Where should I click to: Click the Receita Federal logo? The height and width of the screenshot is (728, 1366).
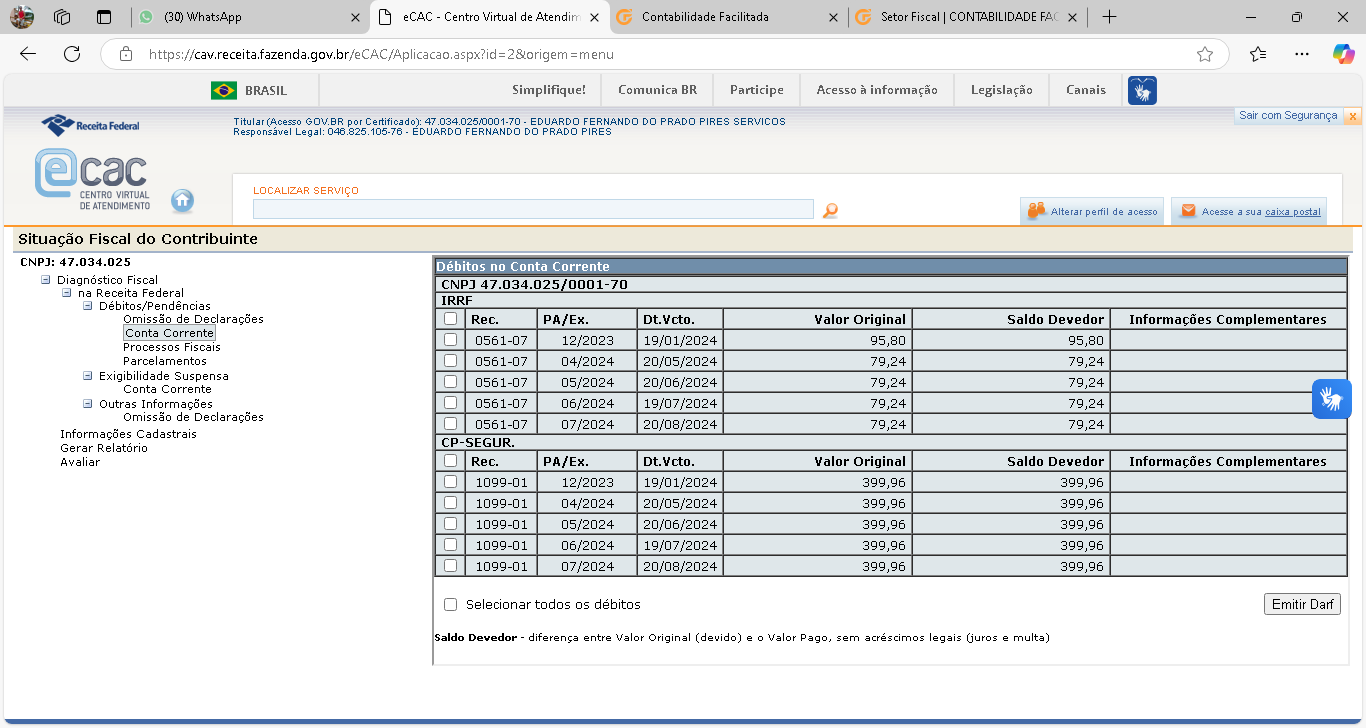[90, 125]
